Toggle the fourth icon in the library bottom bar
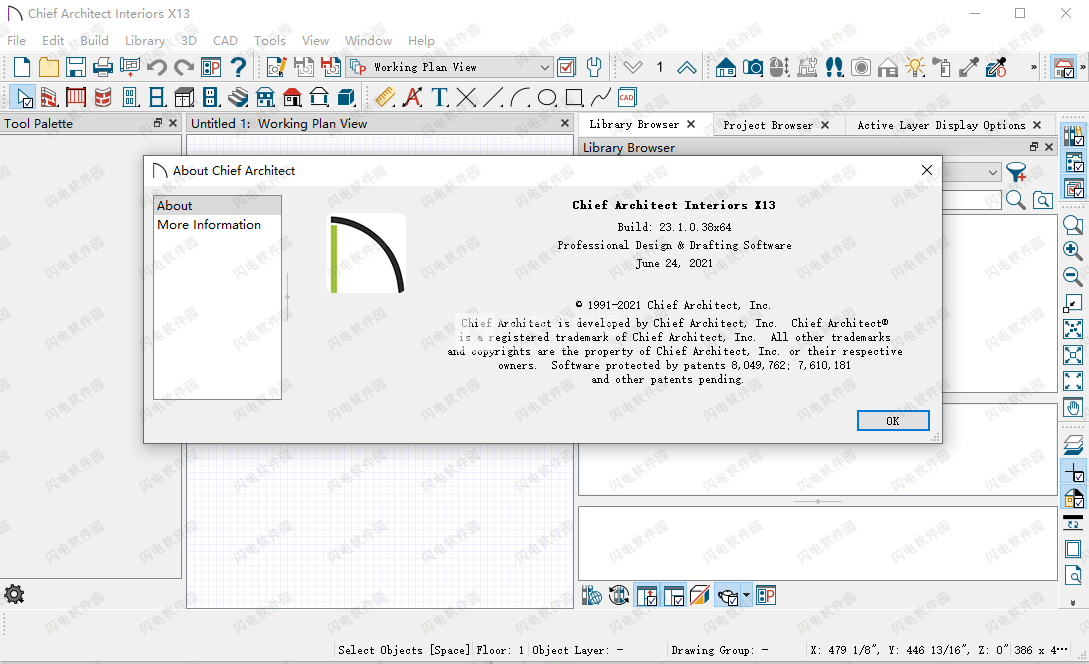Image resolution: width=1089 pixels, height=664 pixels. pos(674,595)
